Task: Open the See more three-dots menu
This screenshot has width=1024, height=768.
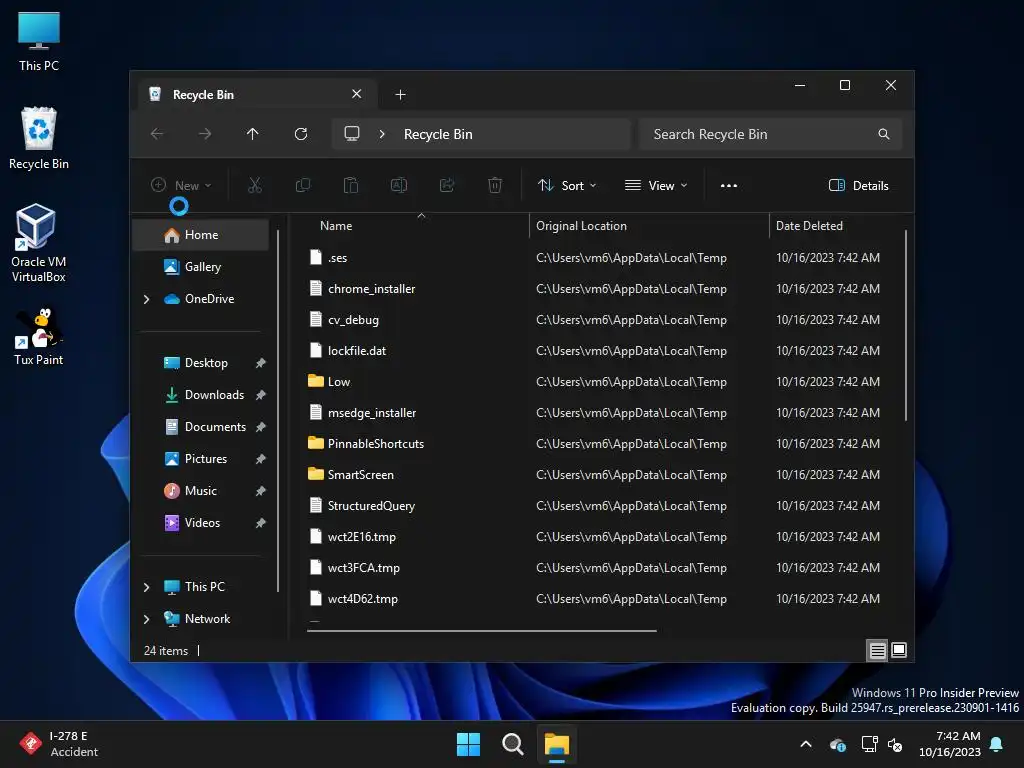Action: (x=729, y=185)
